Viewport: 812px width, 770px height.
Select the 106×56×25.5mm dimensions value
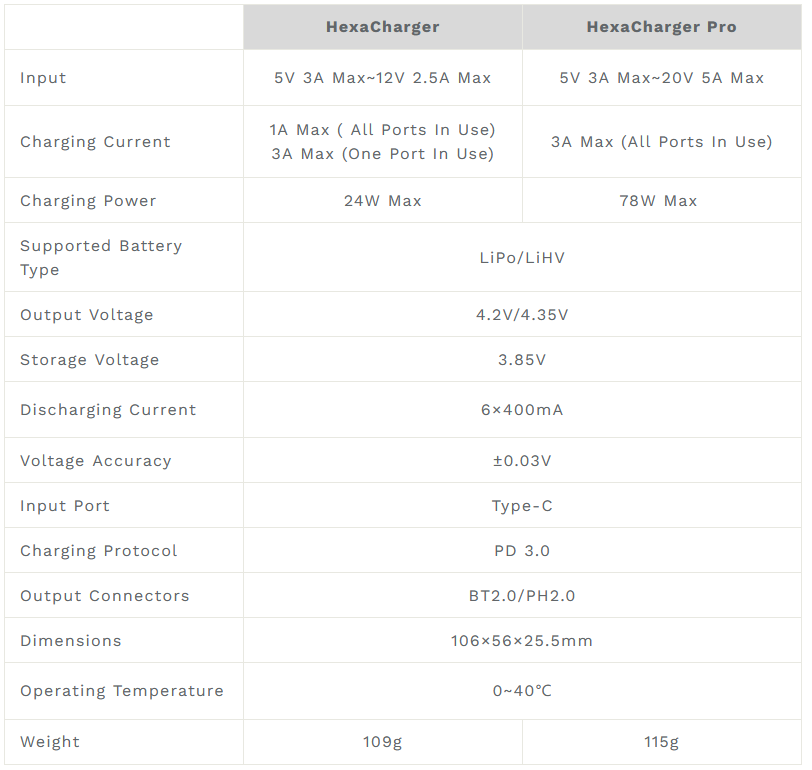pos(522,641)
